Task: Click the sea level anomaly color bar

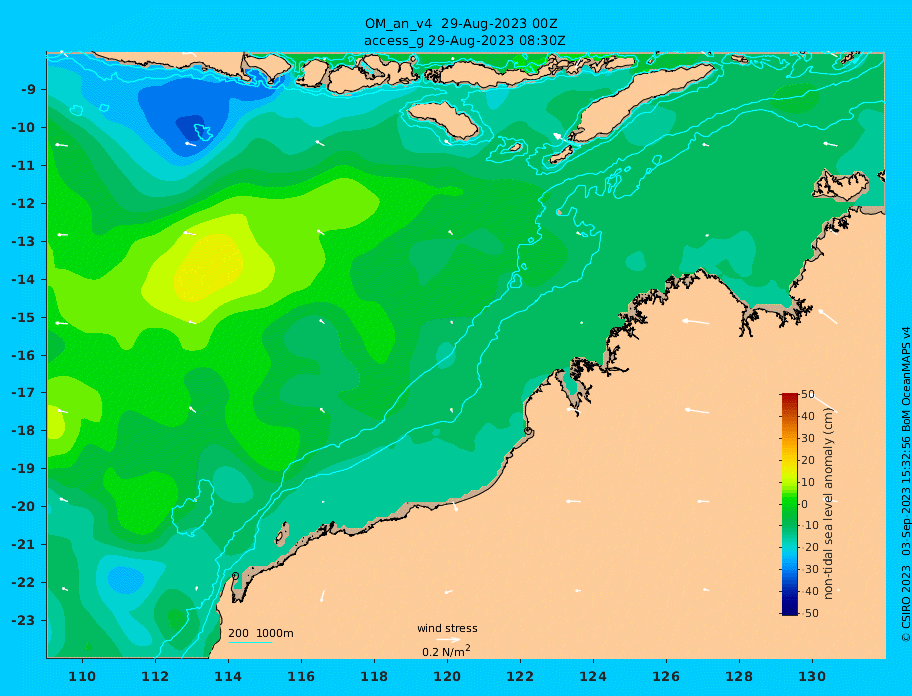Action: coord(790,504)
